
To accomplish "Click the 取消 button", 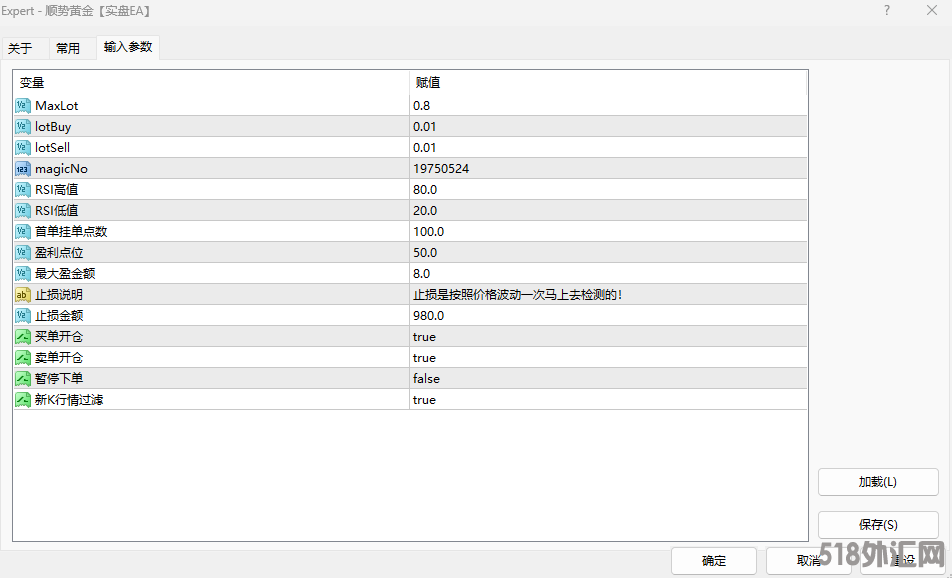I will click(809, 561).
